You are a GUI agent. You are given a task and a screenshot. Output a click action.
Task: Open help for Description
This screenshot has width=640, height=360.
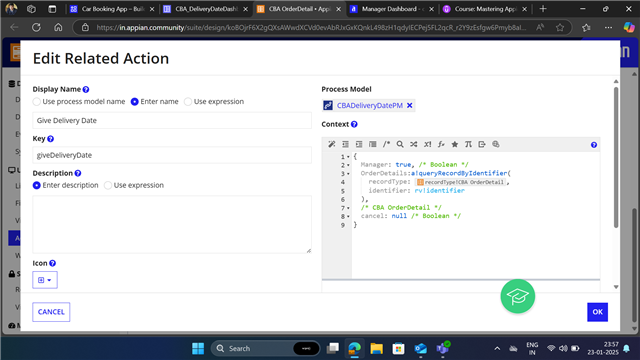[78, 173]
